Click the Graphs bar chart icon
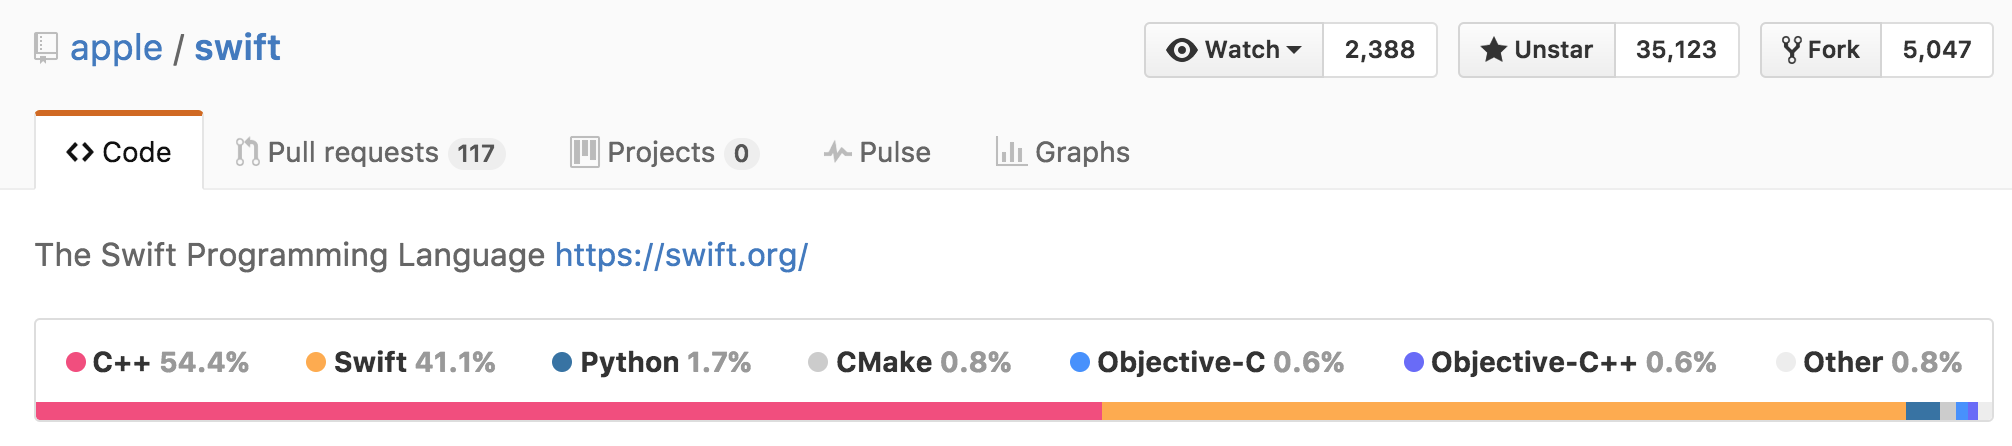 click(1010, 152)
